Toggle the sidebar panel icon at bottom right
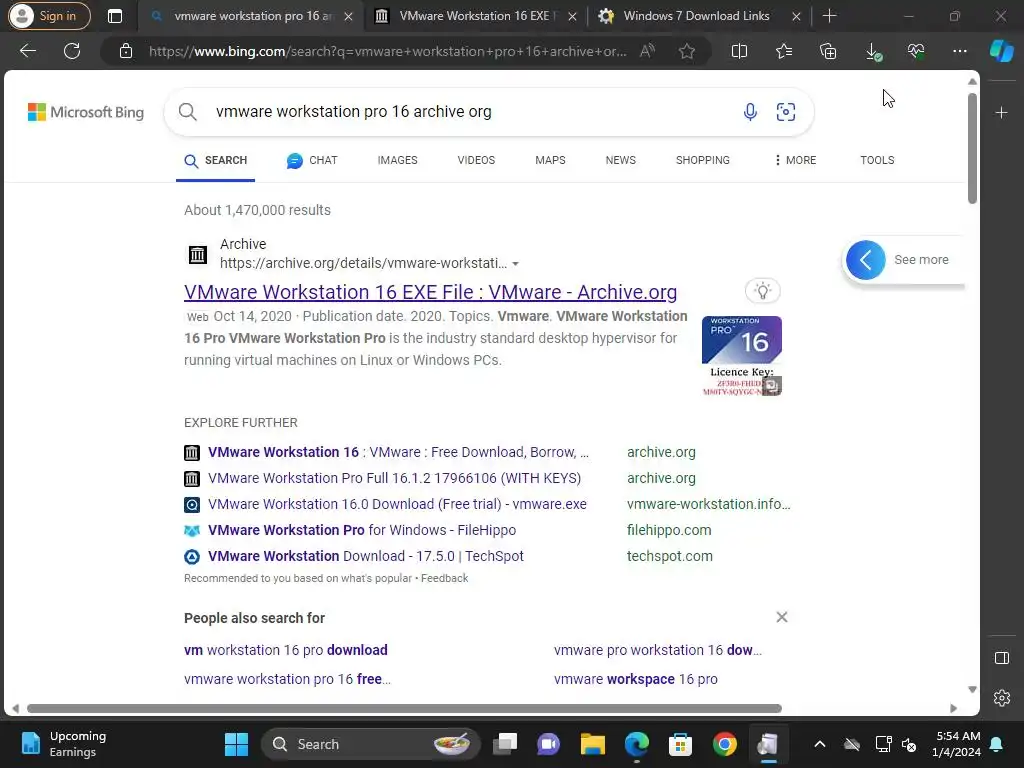Image resolution: width=1024 pixels, height=768 pixels. [x=1002, y=658]
